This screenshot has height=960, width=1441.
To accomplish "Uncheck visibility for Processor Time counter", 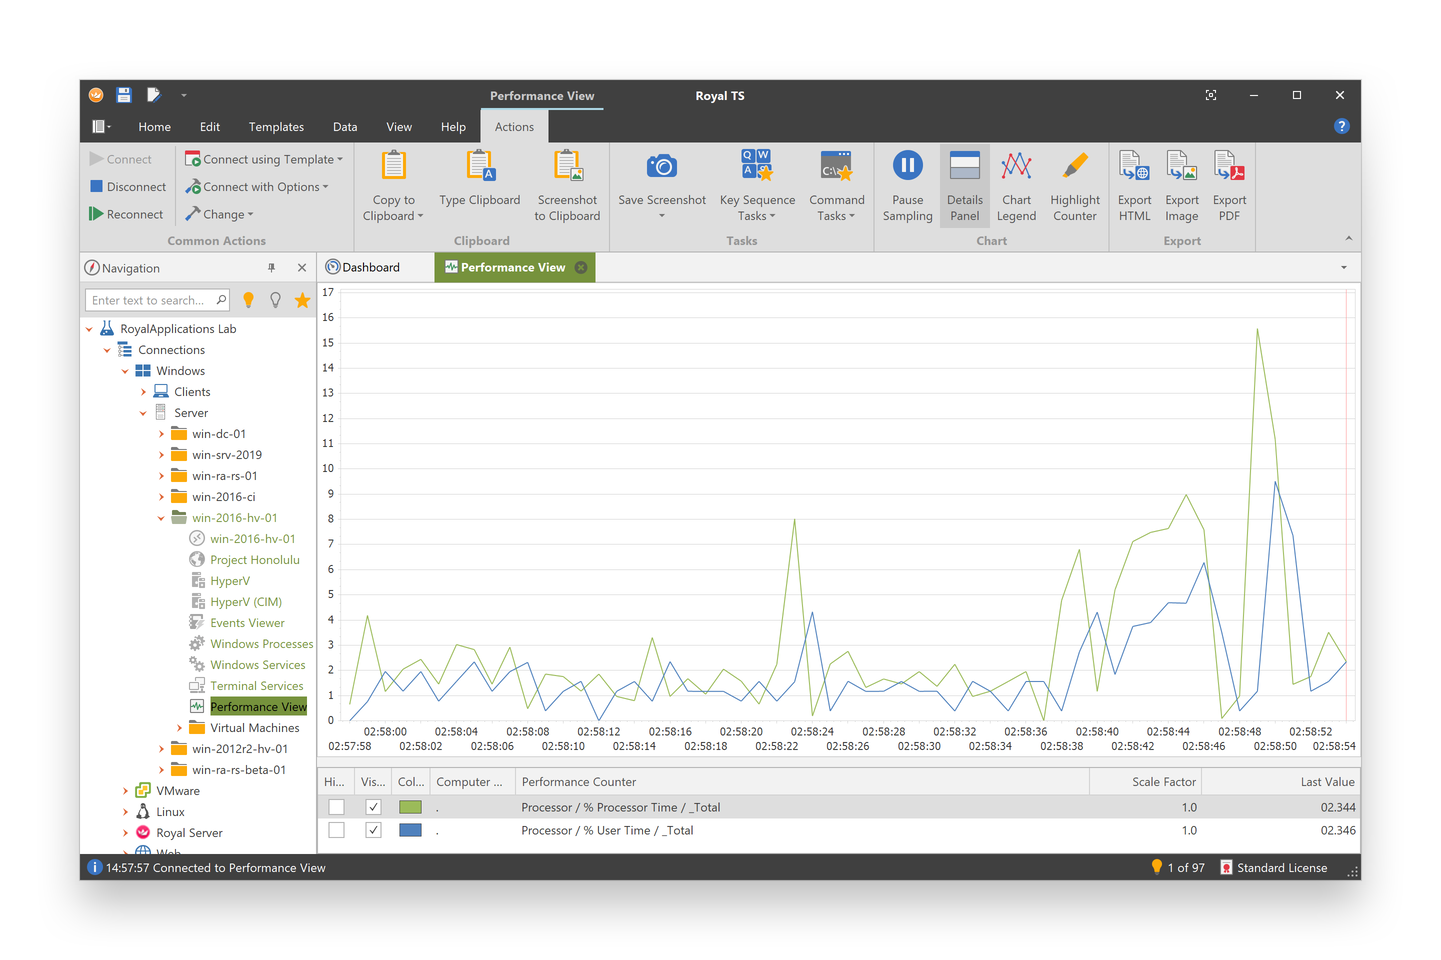I will point(373,807).
